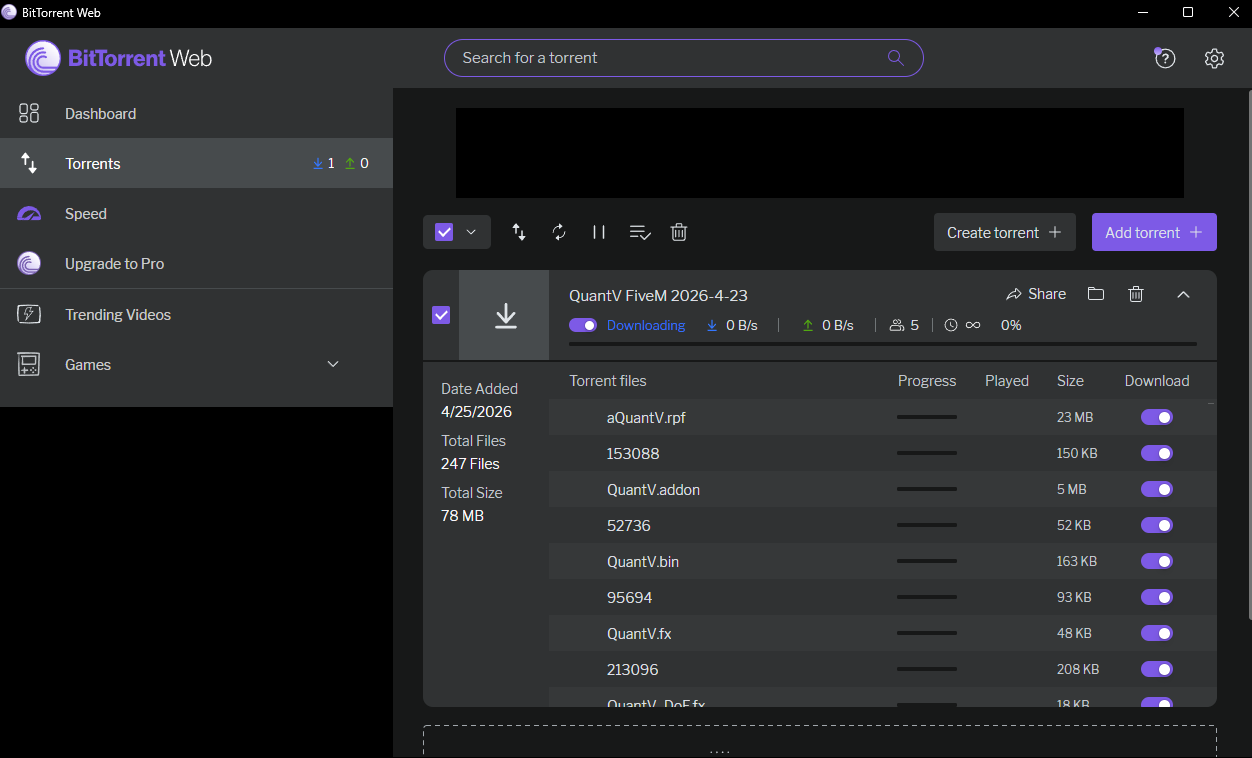This screenshot has width=1252, height=758.
Task: Disable download for QuantV.addon
Action: tap(1157, 489)
